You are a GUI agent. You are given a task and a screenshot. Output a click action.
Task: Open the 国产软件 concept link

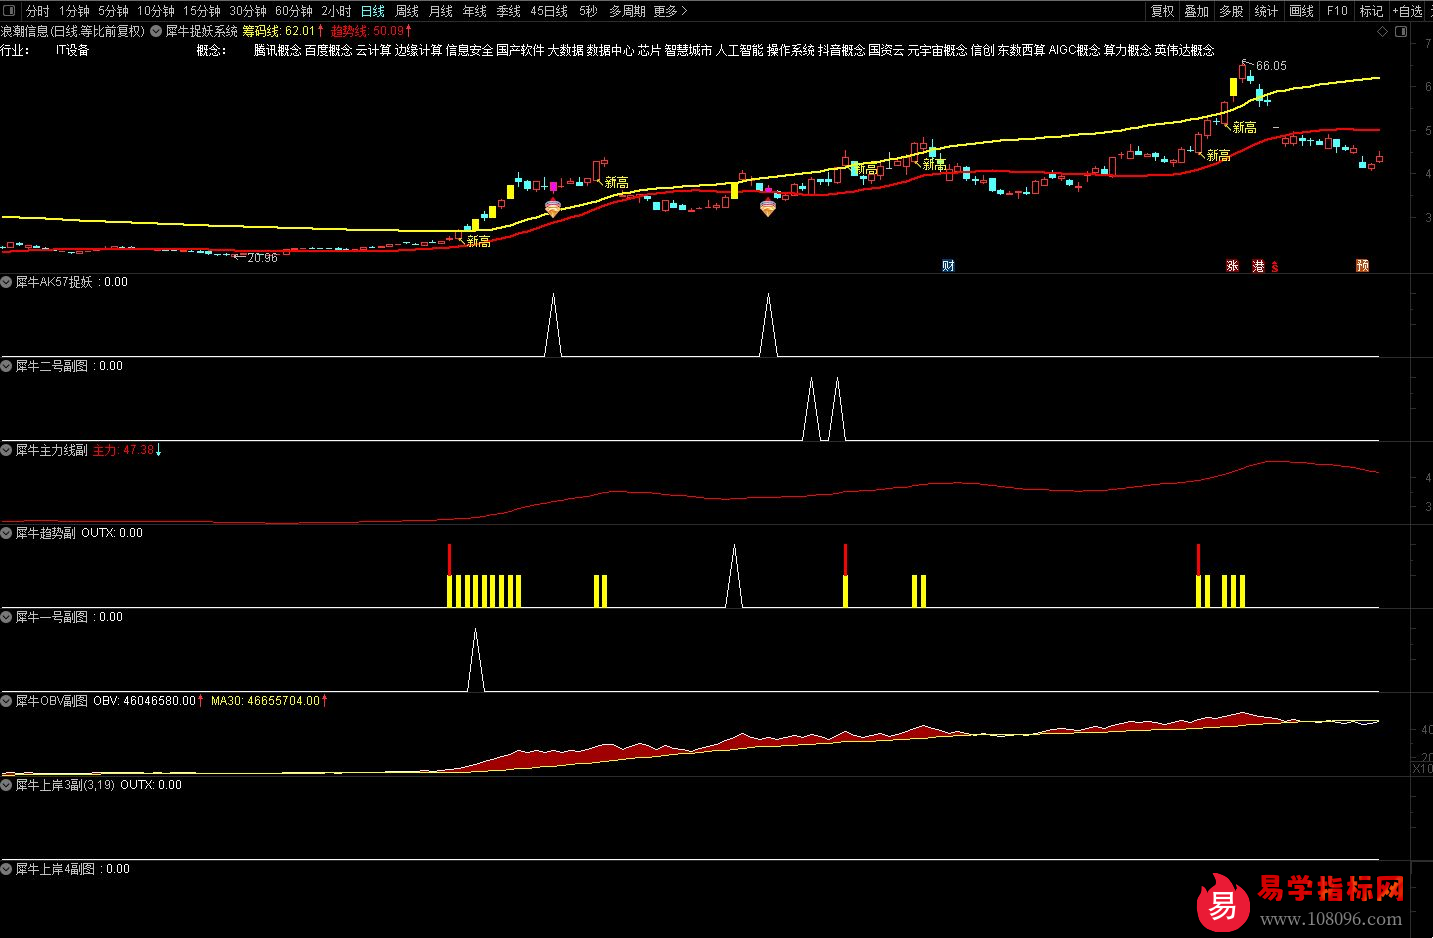pos(521,50)
